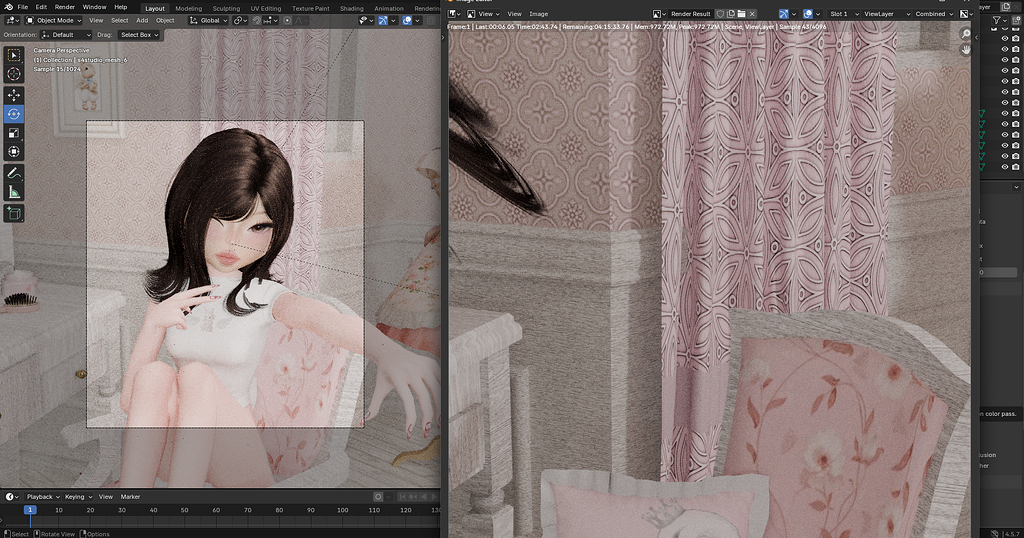Open the Object Mode dropdown
Screen dimensions: 1024x538
coord(53,20)
